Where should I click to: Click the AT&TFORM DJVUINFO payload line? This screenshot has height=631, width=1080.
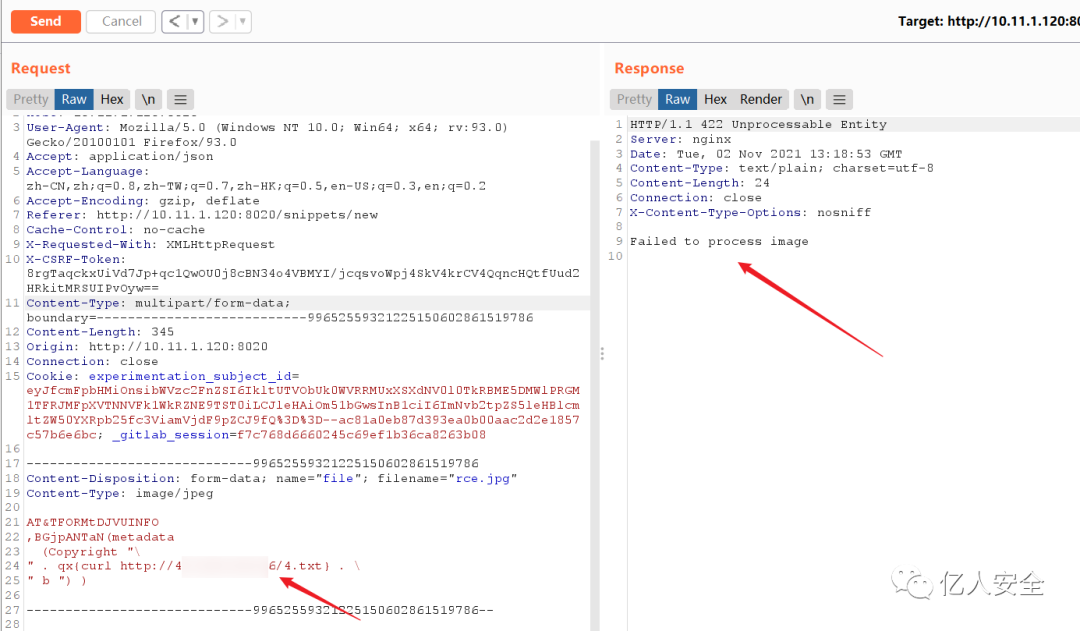[92, 522]
